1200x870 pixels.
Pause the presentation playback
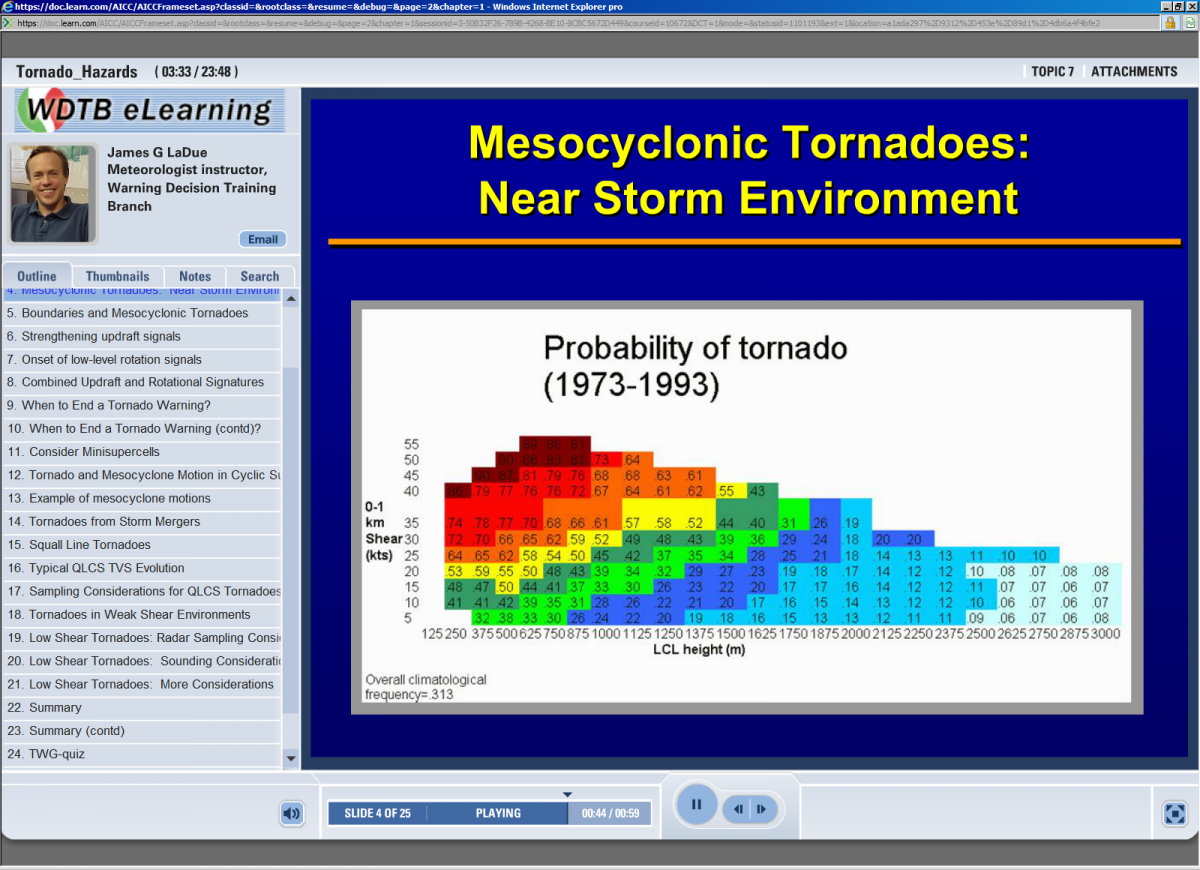tap(697, 804)
